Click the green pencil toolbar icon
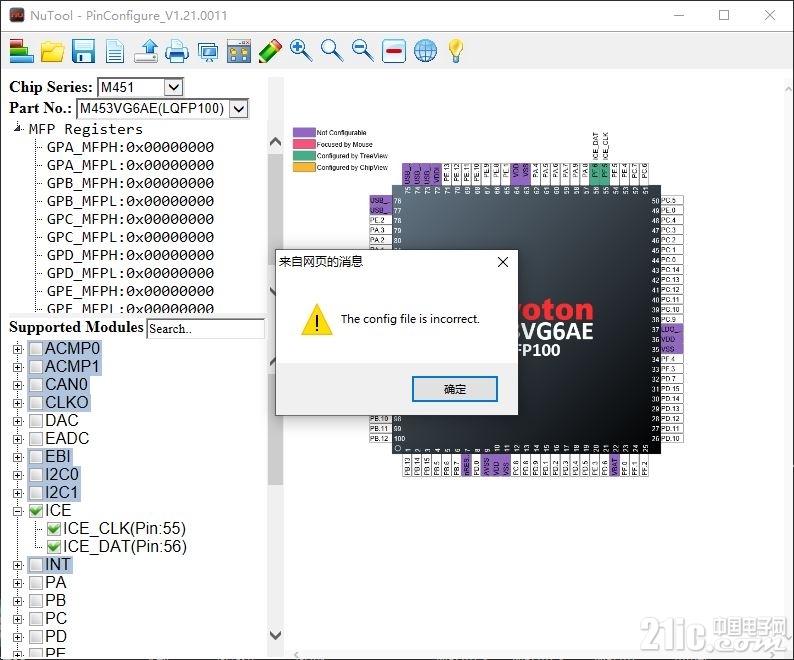The image size is (794, 660). point(270,51)
